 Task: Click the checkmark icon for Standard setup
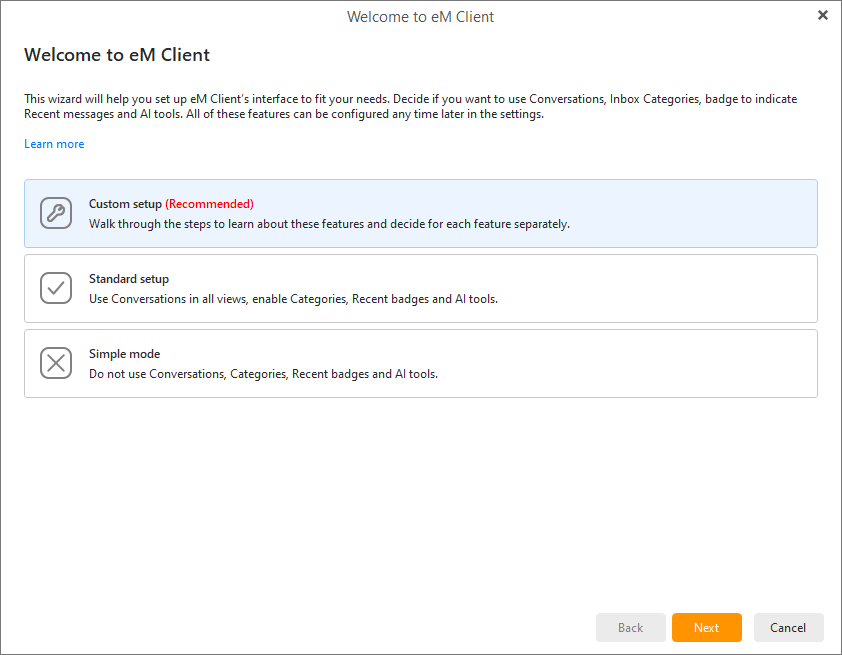(x=56, y=288)
